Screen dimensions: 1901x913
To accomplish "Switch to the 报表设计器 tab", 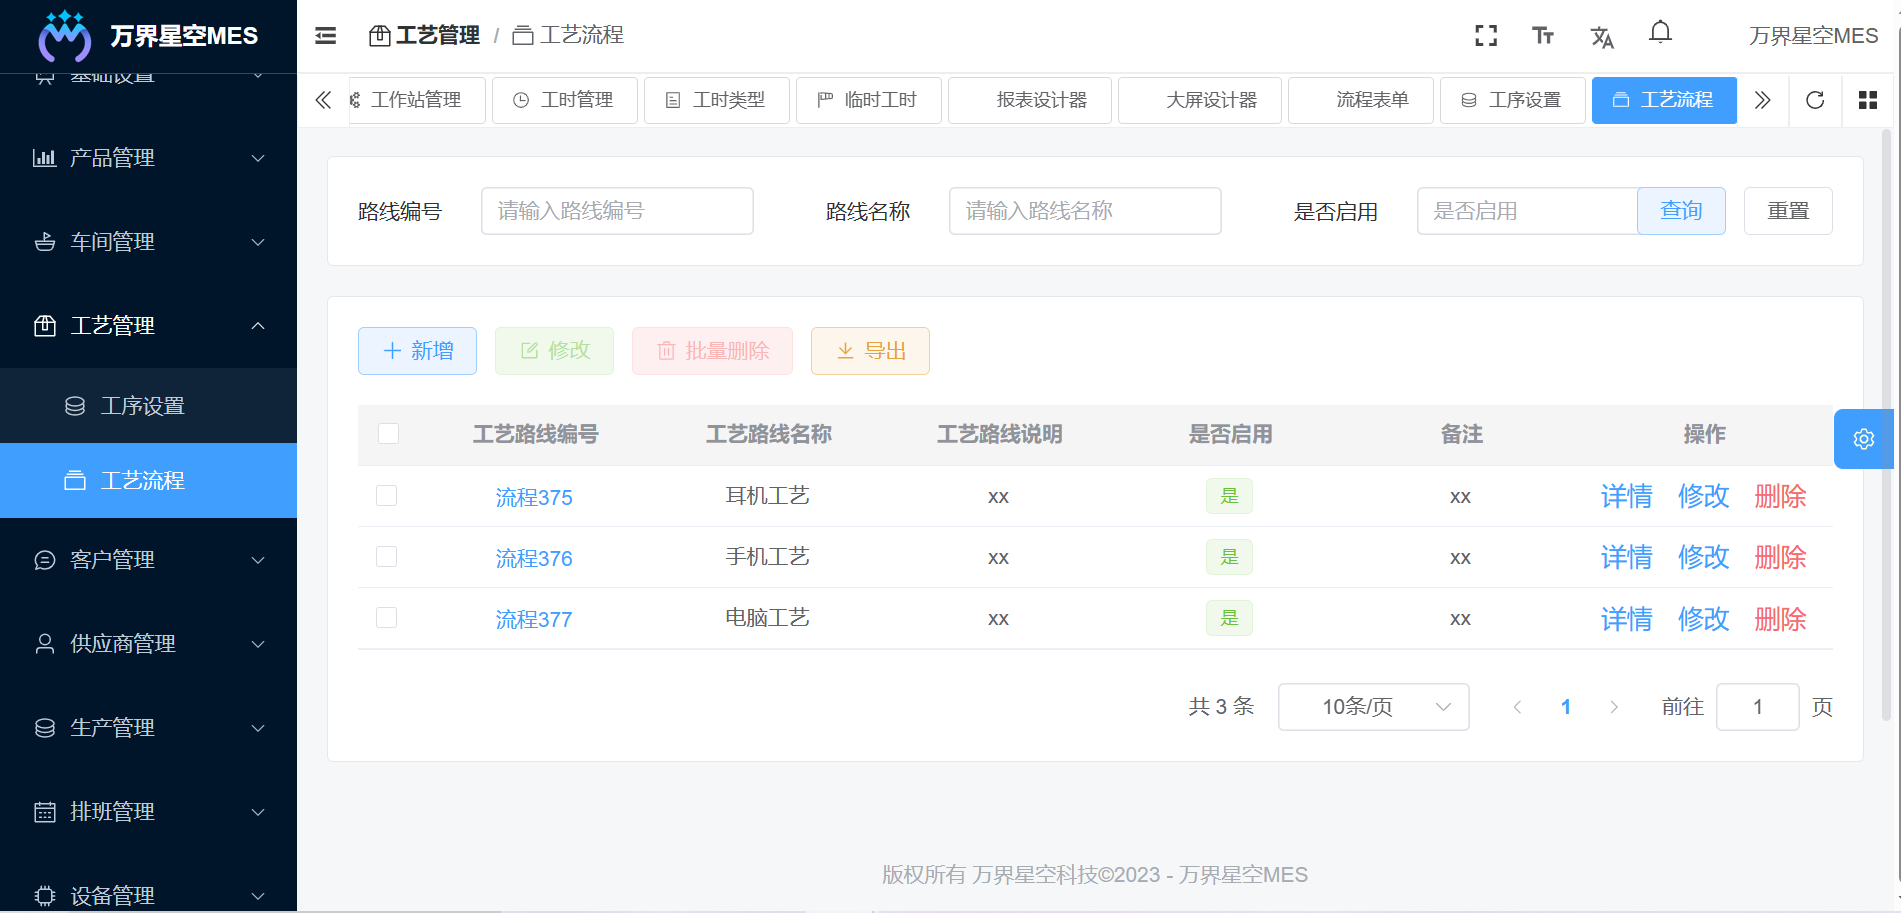I will tap(1029, 100).
